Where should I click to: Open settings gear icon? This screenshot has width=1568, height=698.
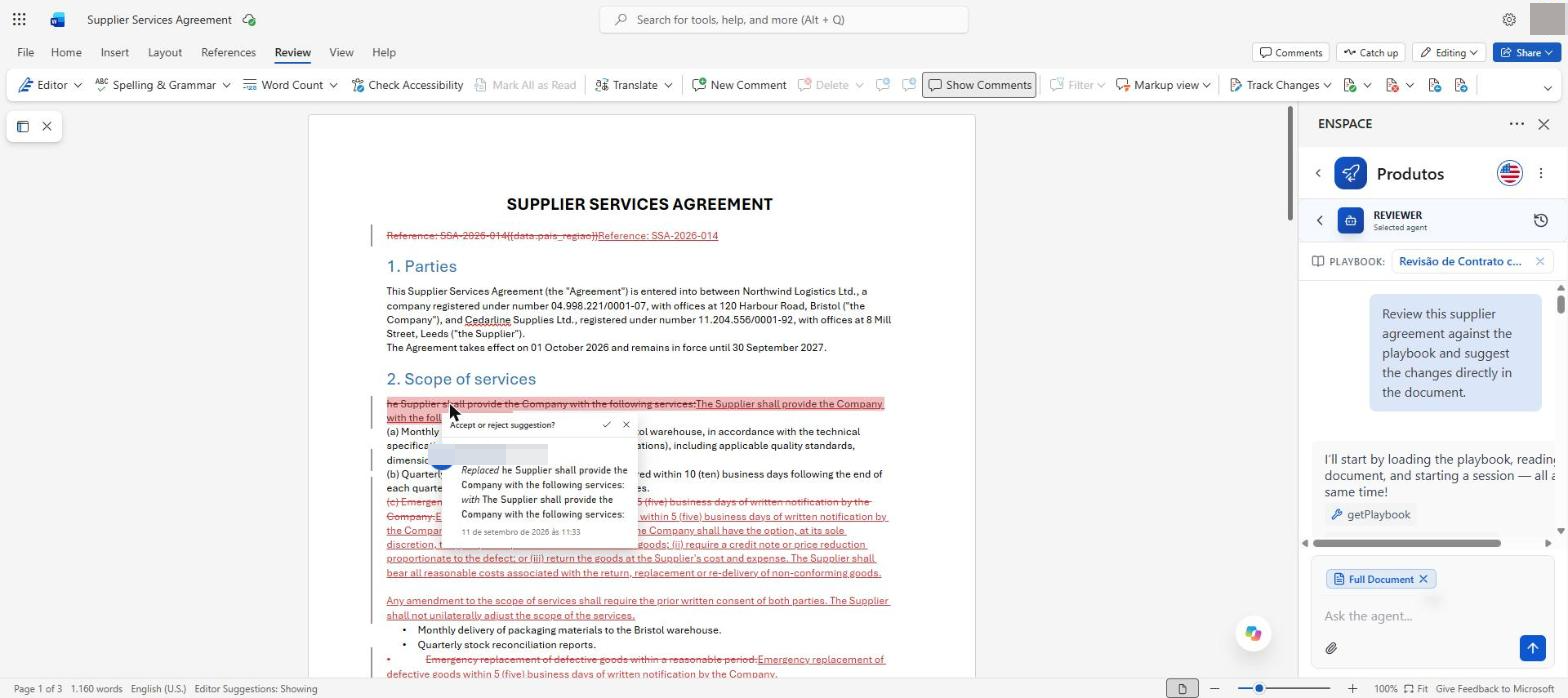(1509, 19)
